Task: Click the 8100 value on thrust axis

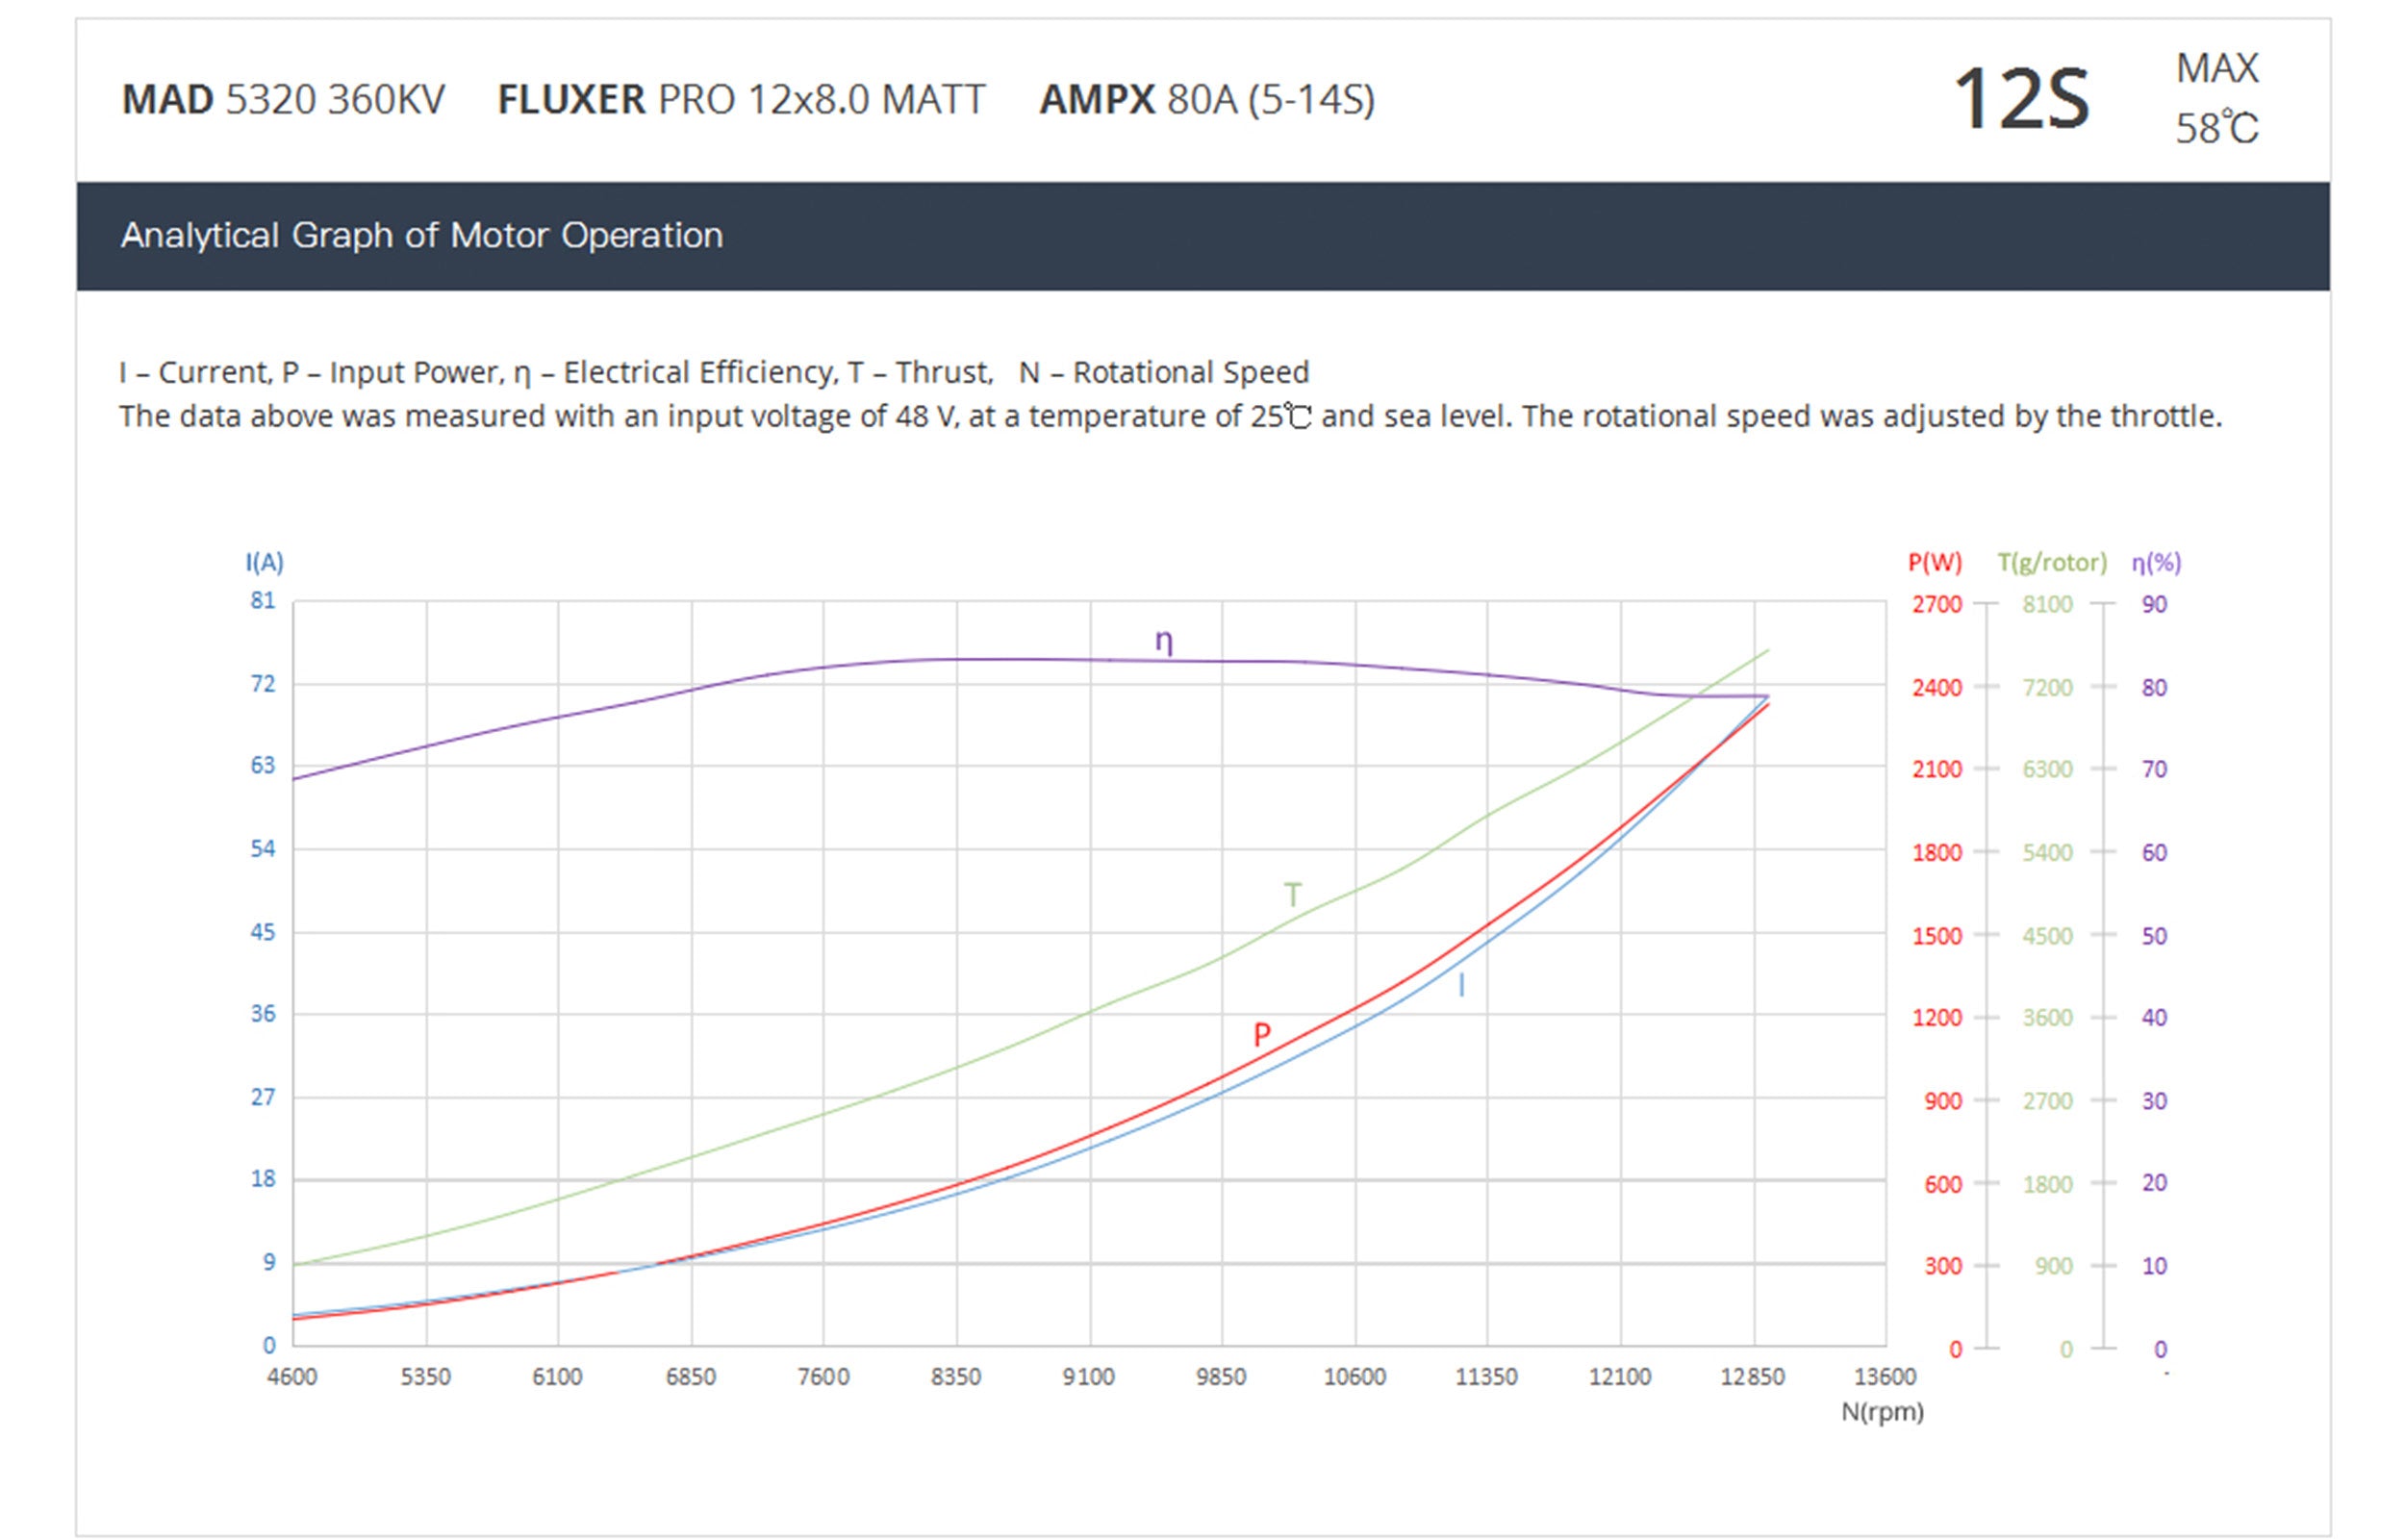Action: [x=2047, y=604]
